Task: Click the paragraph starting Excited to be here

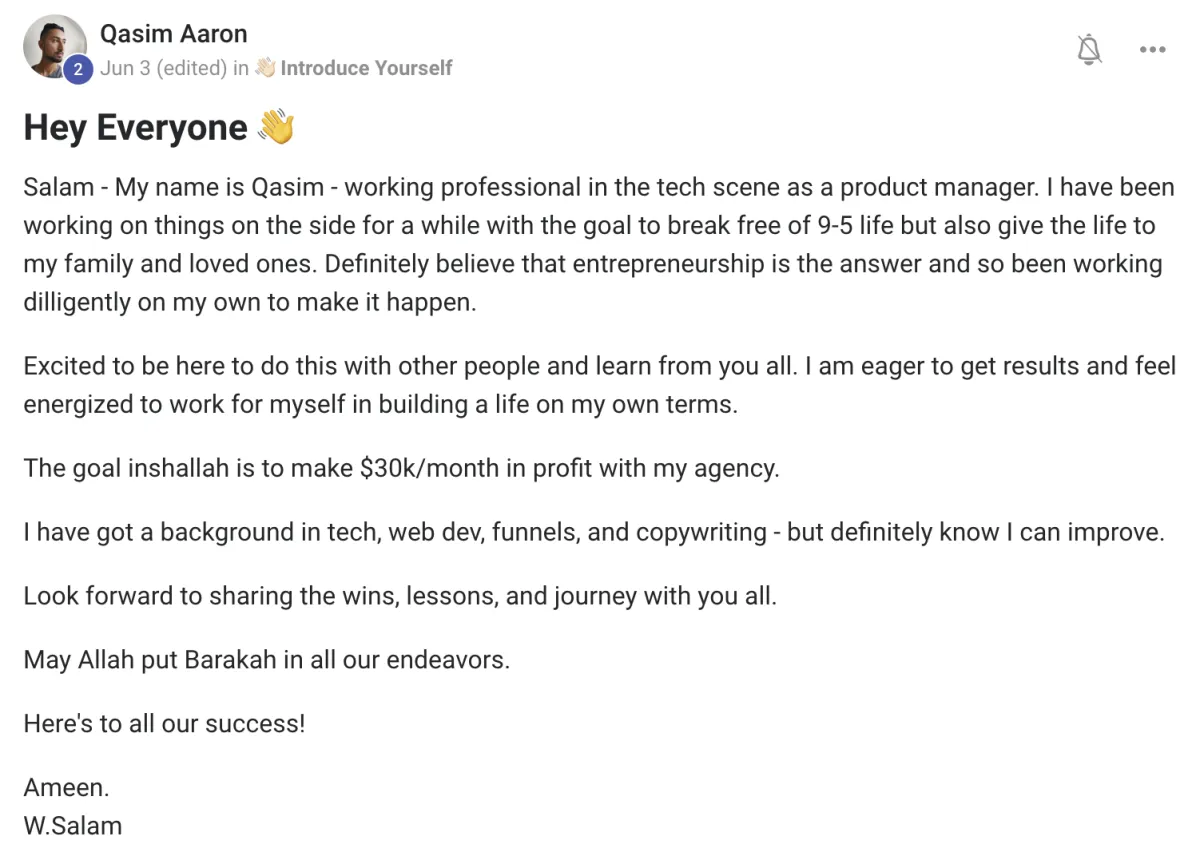Action: click(600, 385)
